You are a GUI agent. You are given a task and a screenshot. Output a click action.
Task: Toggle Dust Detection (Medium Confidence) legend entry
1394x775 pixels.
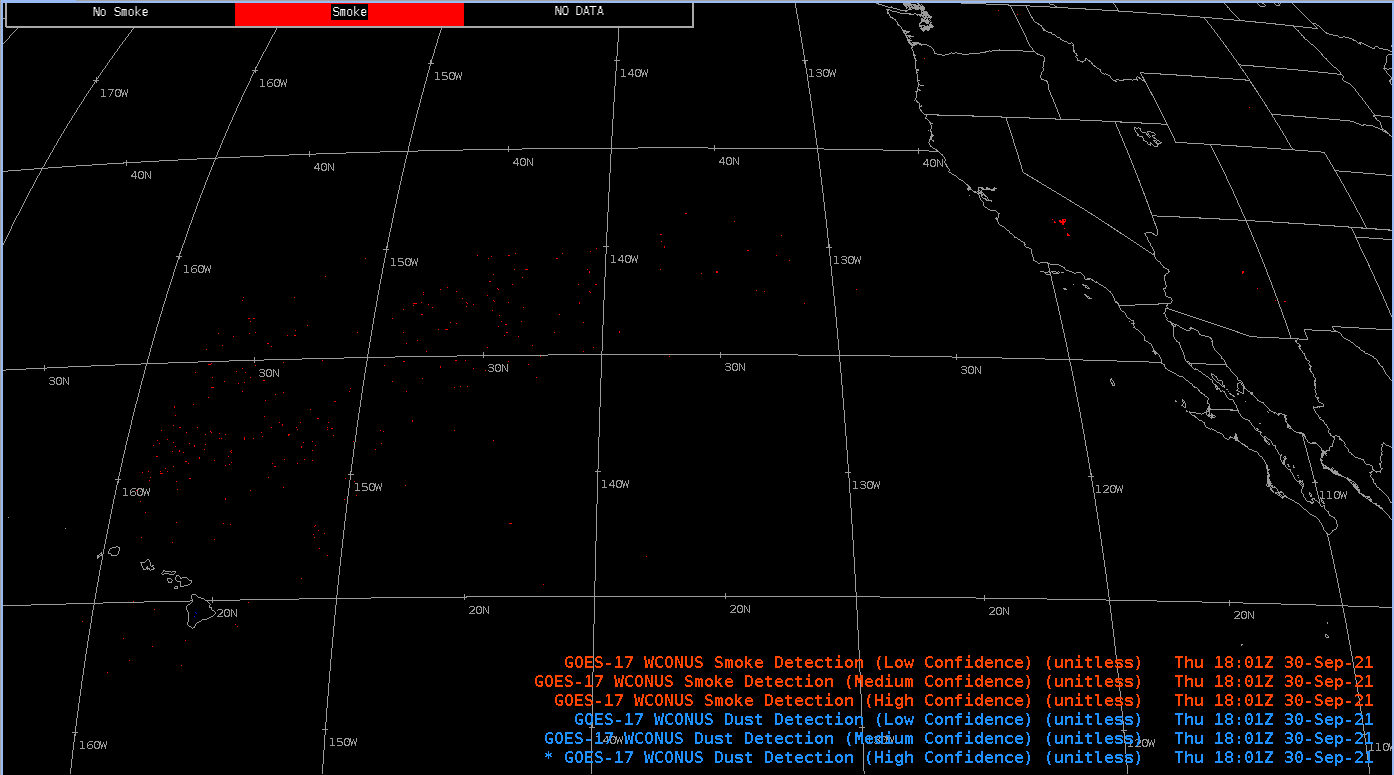(958, 739)
